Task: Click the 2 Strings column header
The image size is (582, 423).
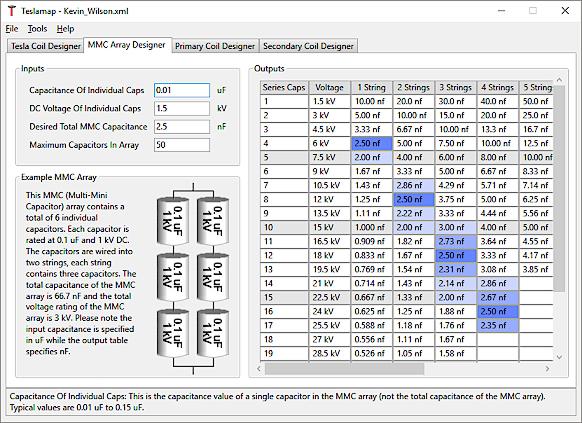Action: click(x=413, y=88)
